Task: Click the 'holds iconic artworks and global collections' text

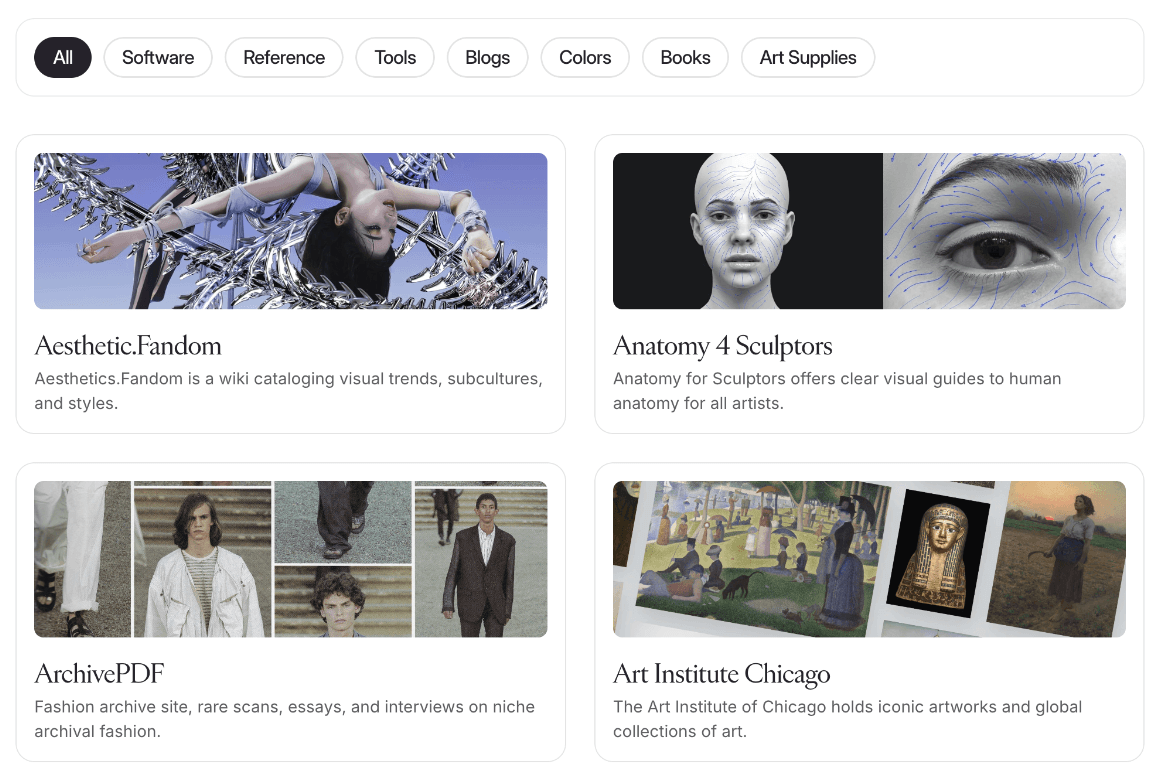Action: [x=847, y=719]
